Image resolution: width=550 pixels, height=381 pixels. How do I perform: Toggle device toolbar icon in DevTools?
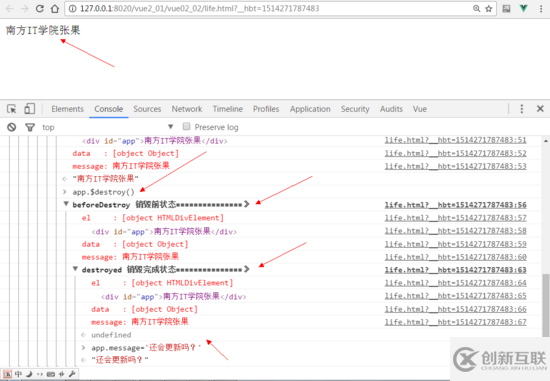point(29,109)
